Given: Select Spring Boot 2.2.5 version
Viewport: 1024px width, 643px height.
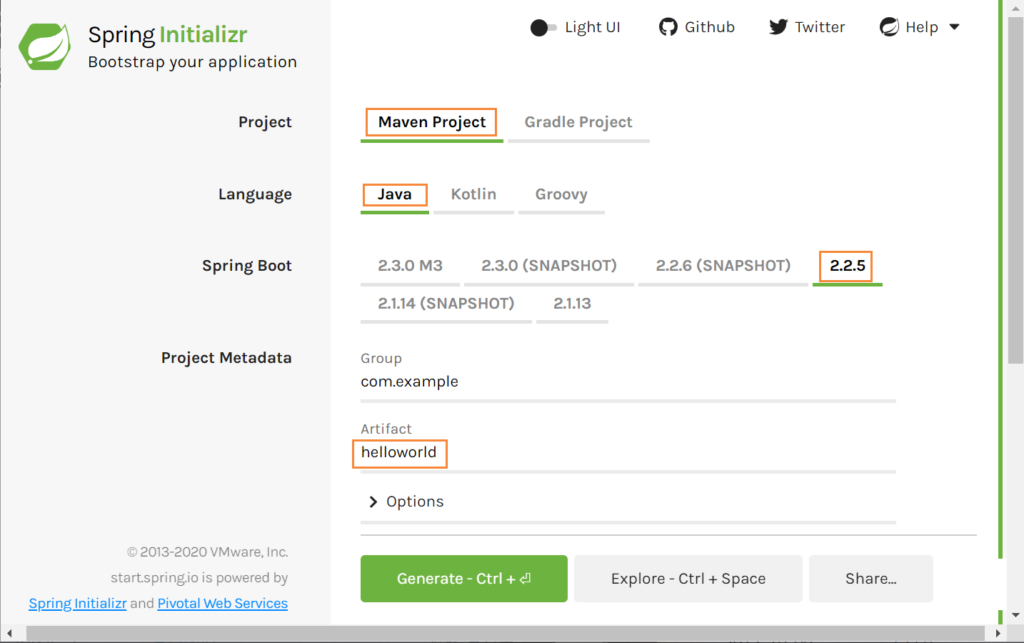Looking at the screenshot, I should tap(847, 266).
